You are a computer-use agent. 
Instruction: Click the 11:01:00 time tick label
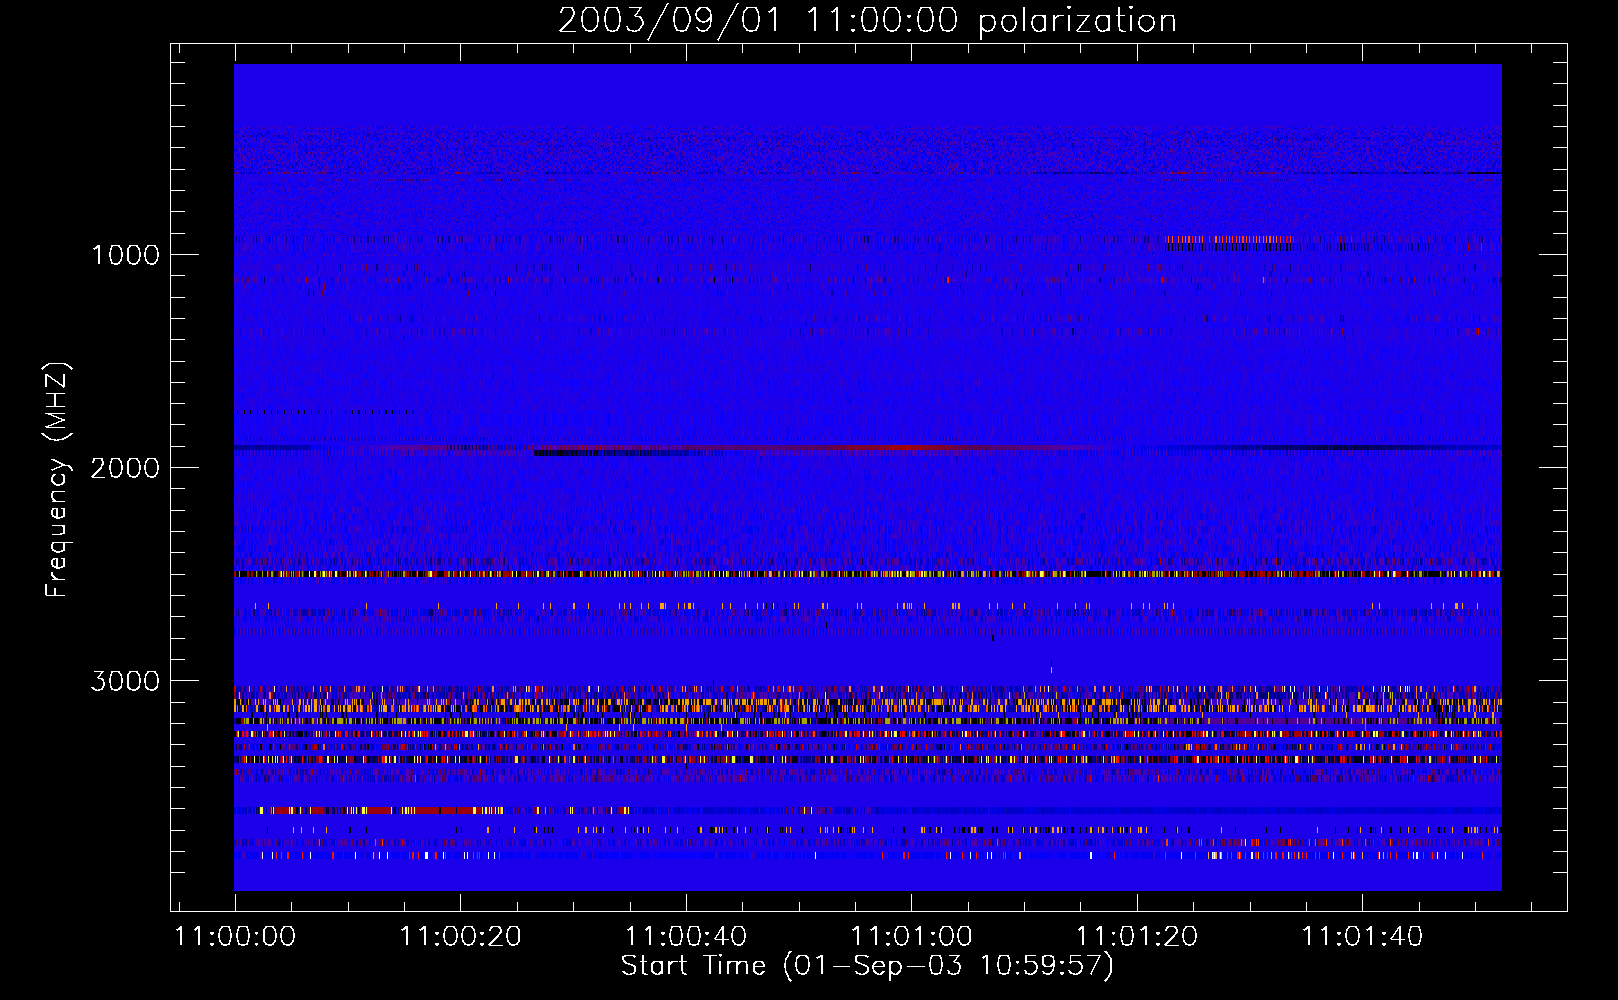click(911, 937)
